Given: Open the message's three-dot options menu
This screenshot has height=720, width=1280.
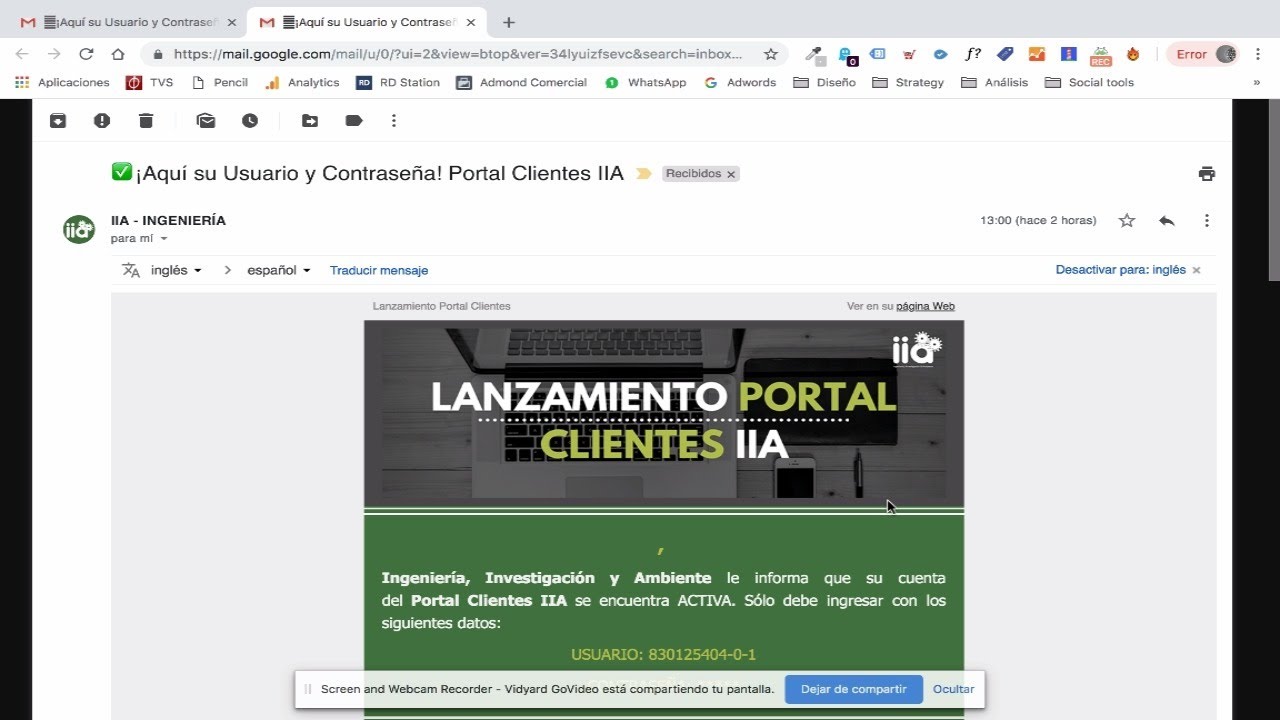Looking at the screenshot, I should [x=1207, y=220].
